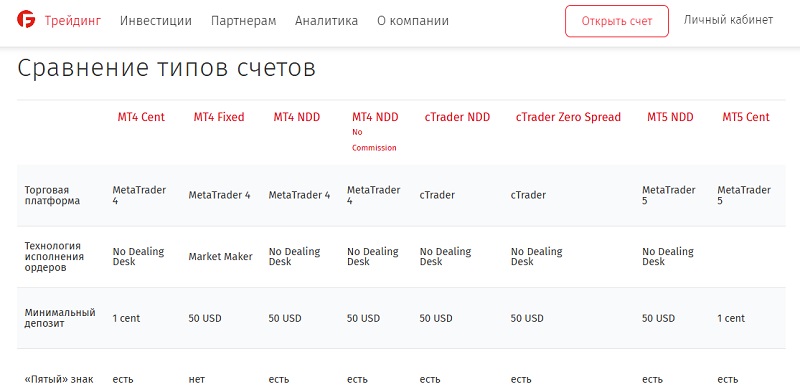Select the MT5 Cent account header
This screenshot has height=392, width=800.
[746, 117]
